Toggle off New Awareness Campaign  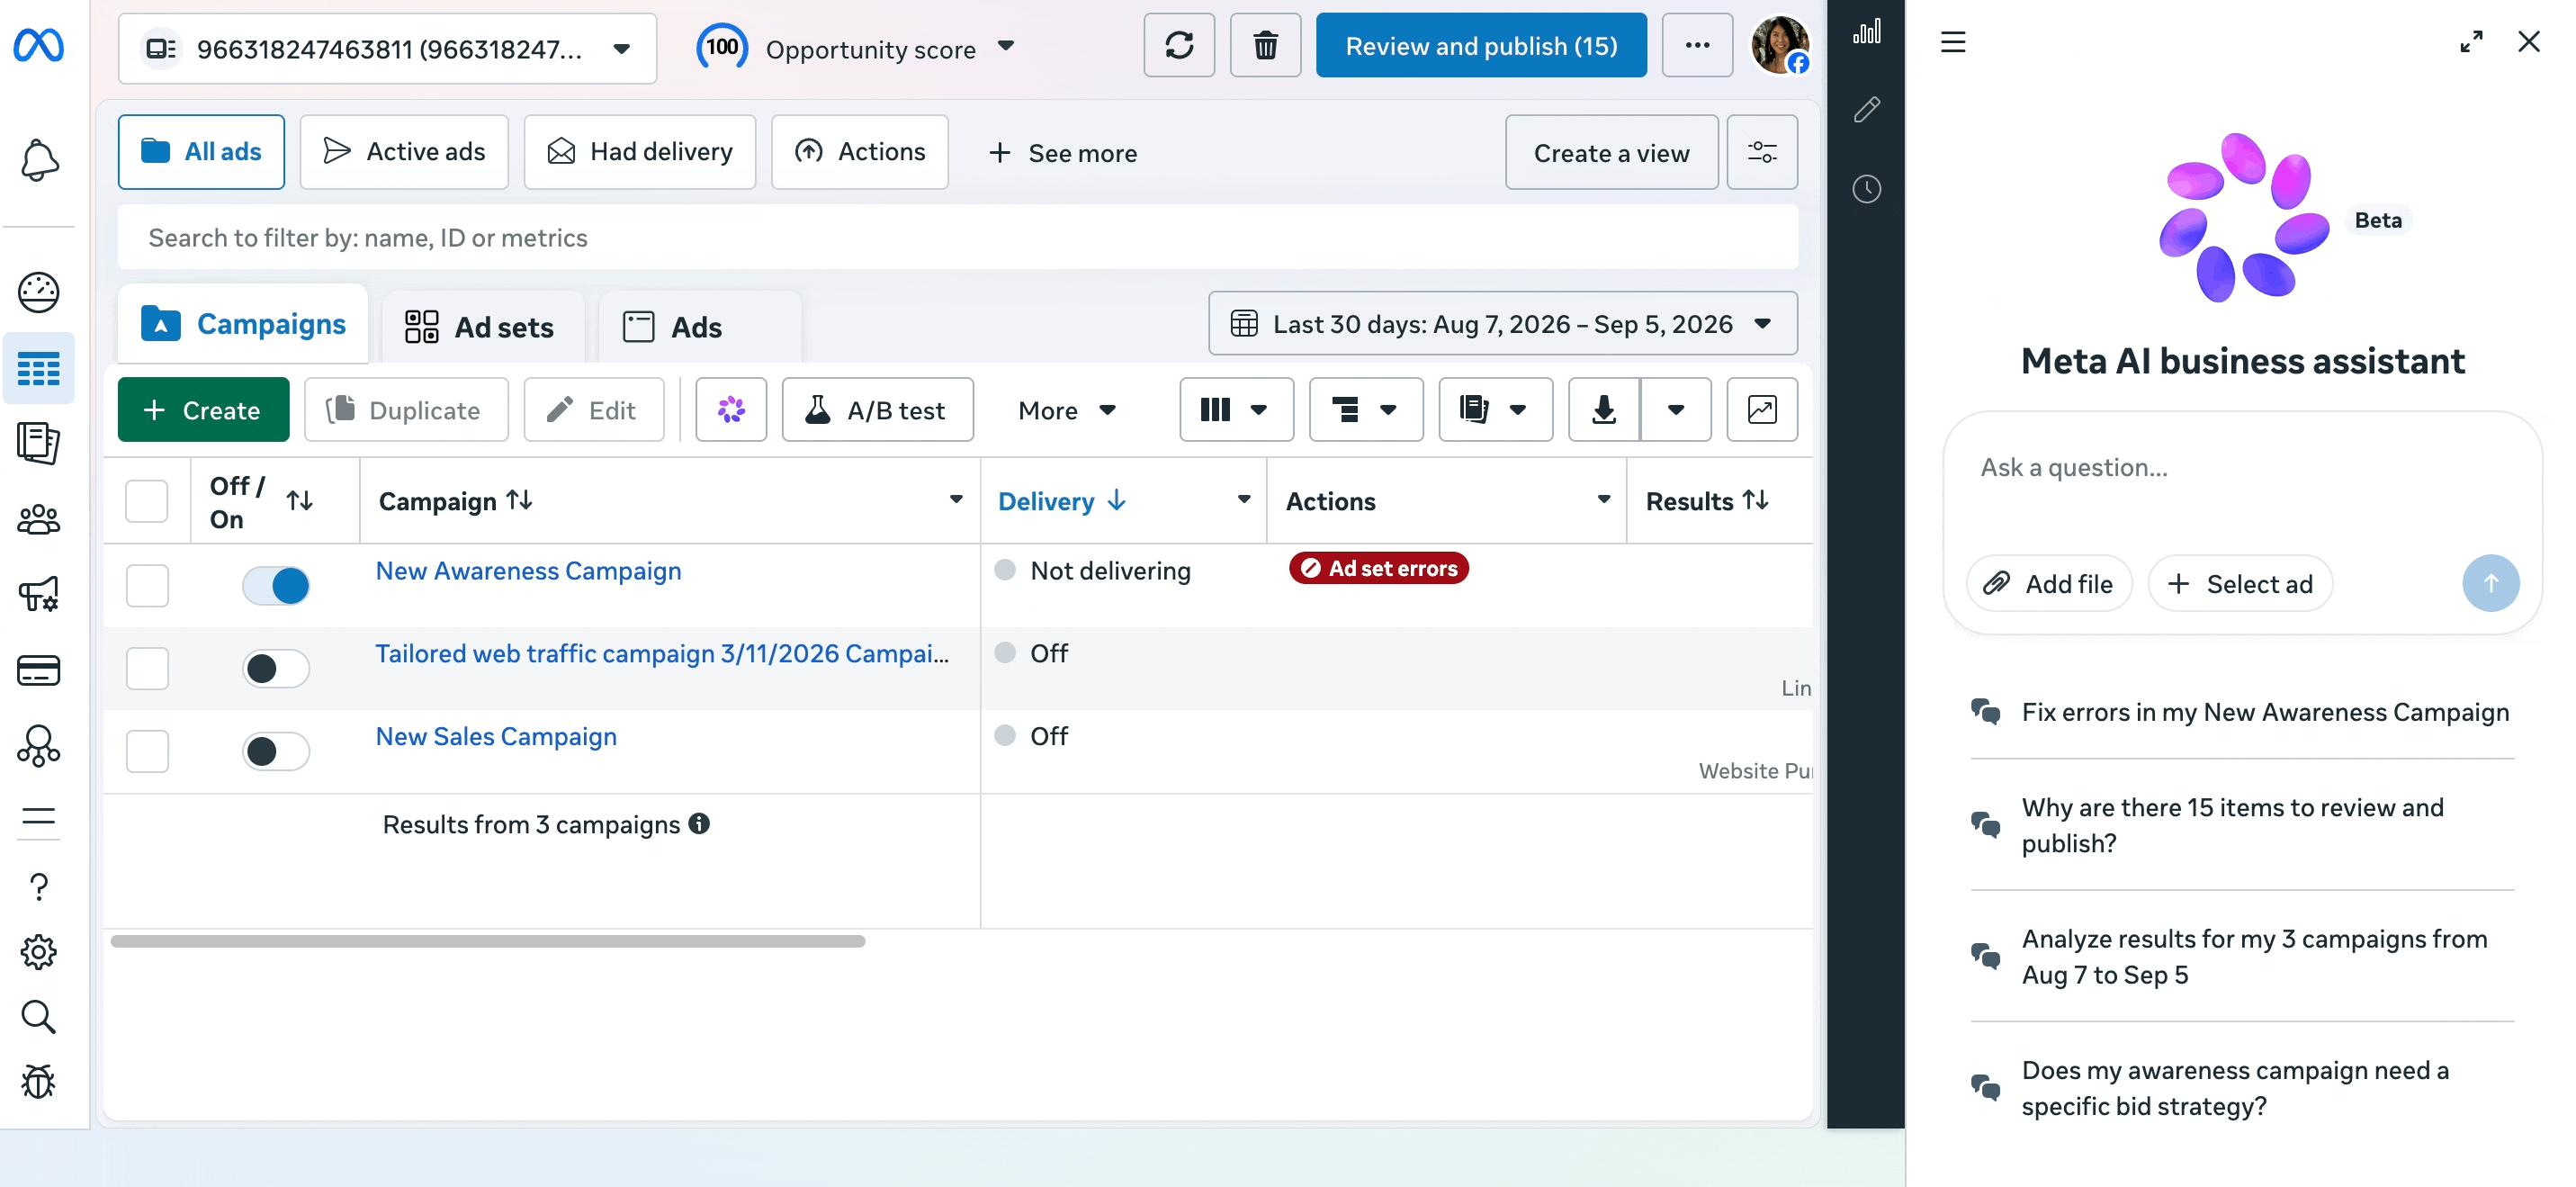click(276, 585)
